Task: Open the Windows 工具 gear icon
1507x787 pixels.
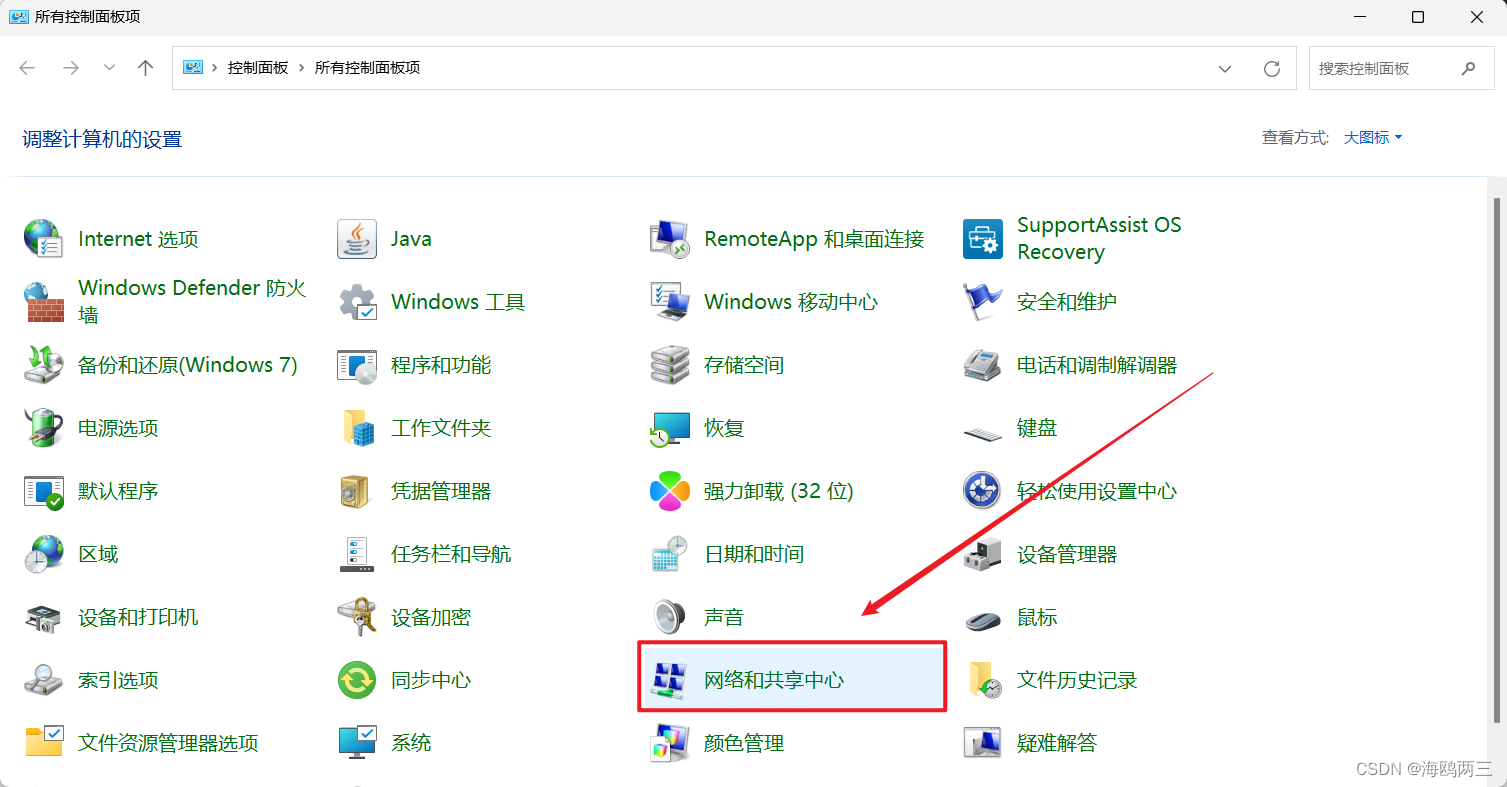Action: point(357,302)
